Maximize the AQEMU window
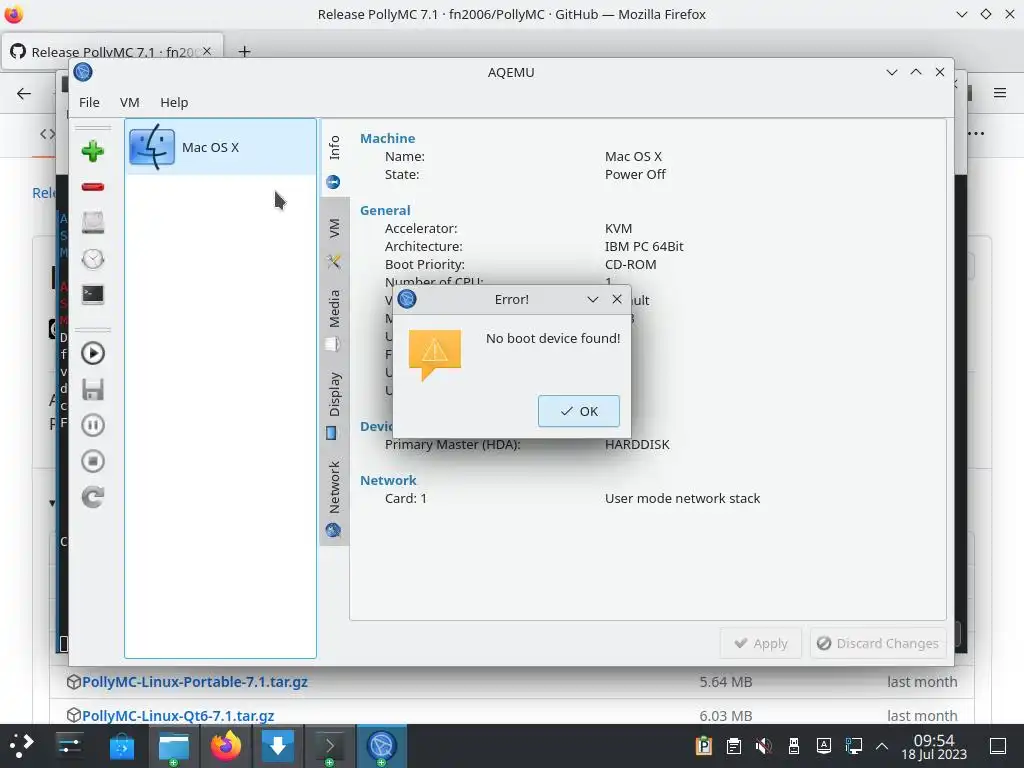The image size is (1024, 768). (916, 72)
